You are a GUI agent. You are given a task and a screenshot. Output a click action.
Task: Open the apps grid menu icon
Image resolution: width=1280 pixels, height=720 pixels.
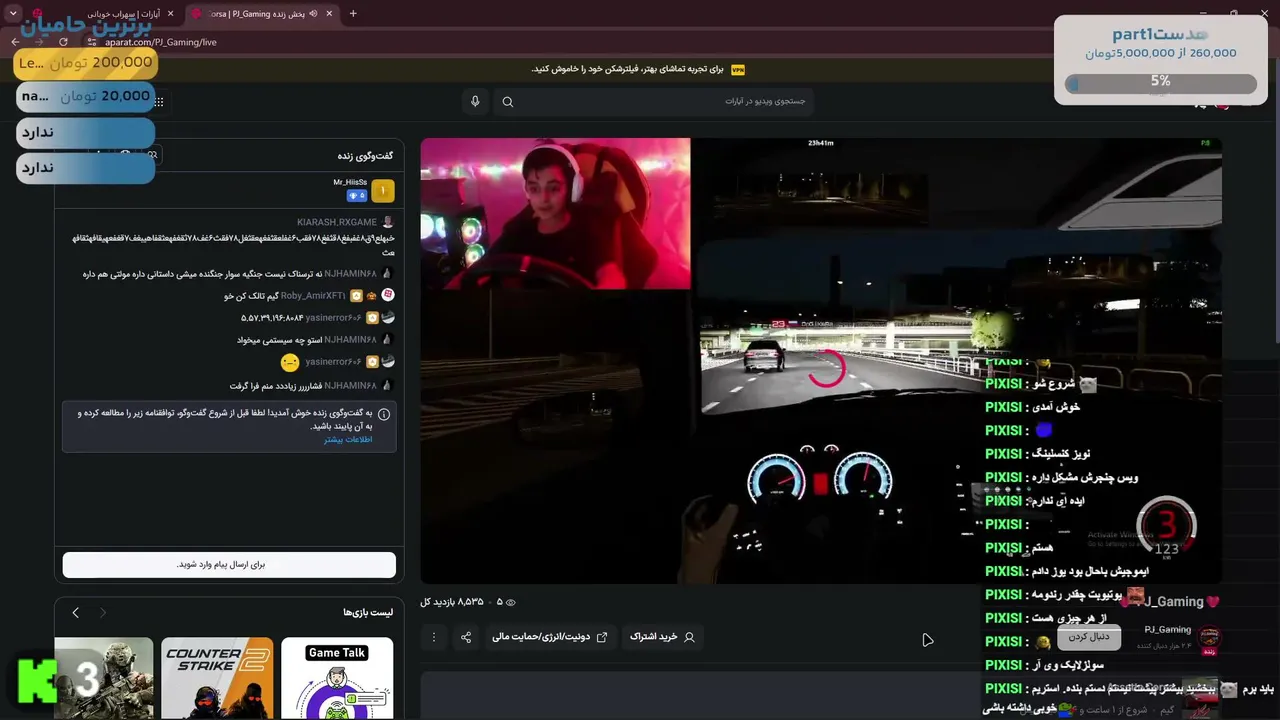click(159, 102)
